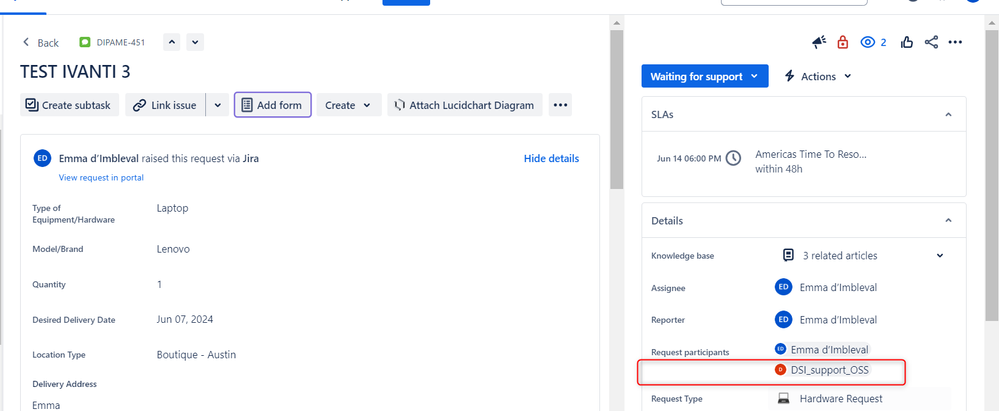Open the Create dropdown
Screen dimensions: 999x411
coord(349,105)
